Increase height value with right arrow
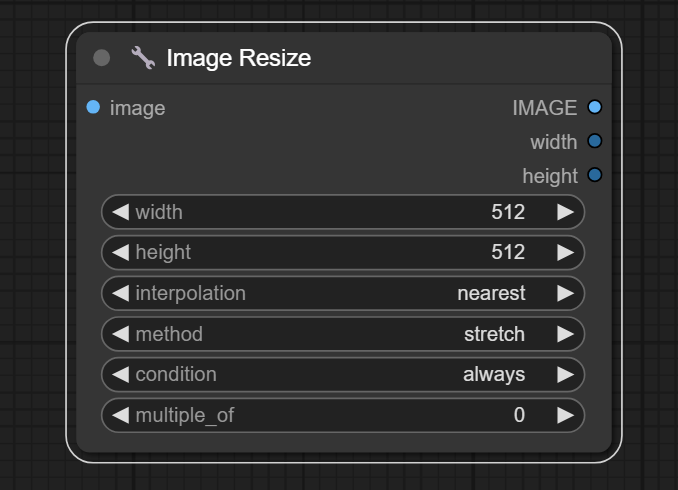 (565, 253)
